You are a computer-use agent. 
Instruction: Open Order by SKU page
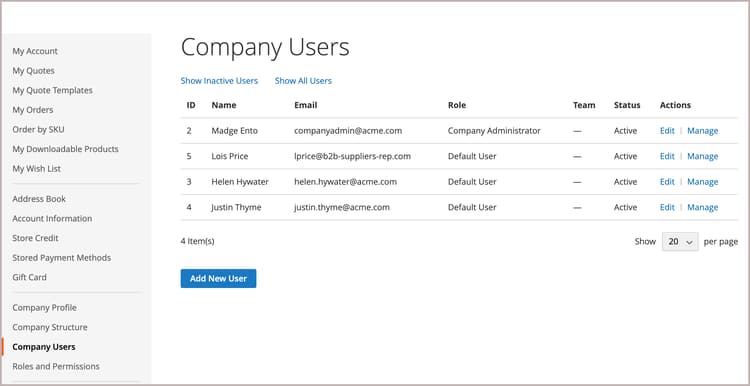click(x=38, y=130)
